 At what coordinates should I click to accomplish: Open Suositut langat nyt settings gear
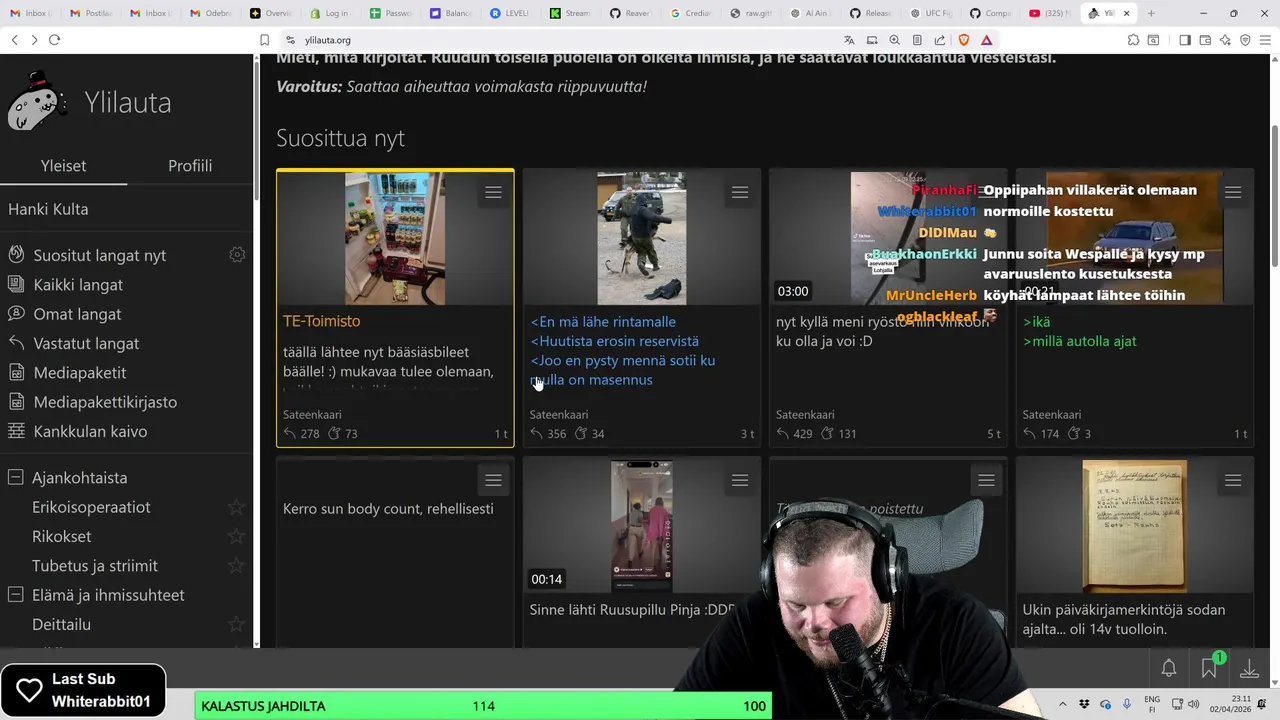237,255
